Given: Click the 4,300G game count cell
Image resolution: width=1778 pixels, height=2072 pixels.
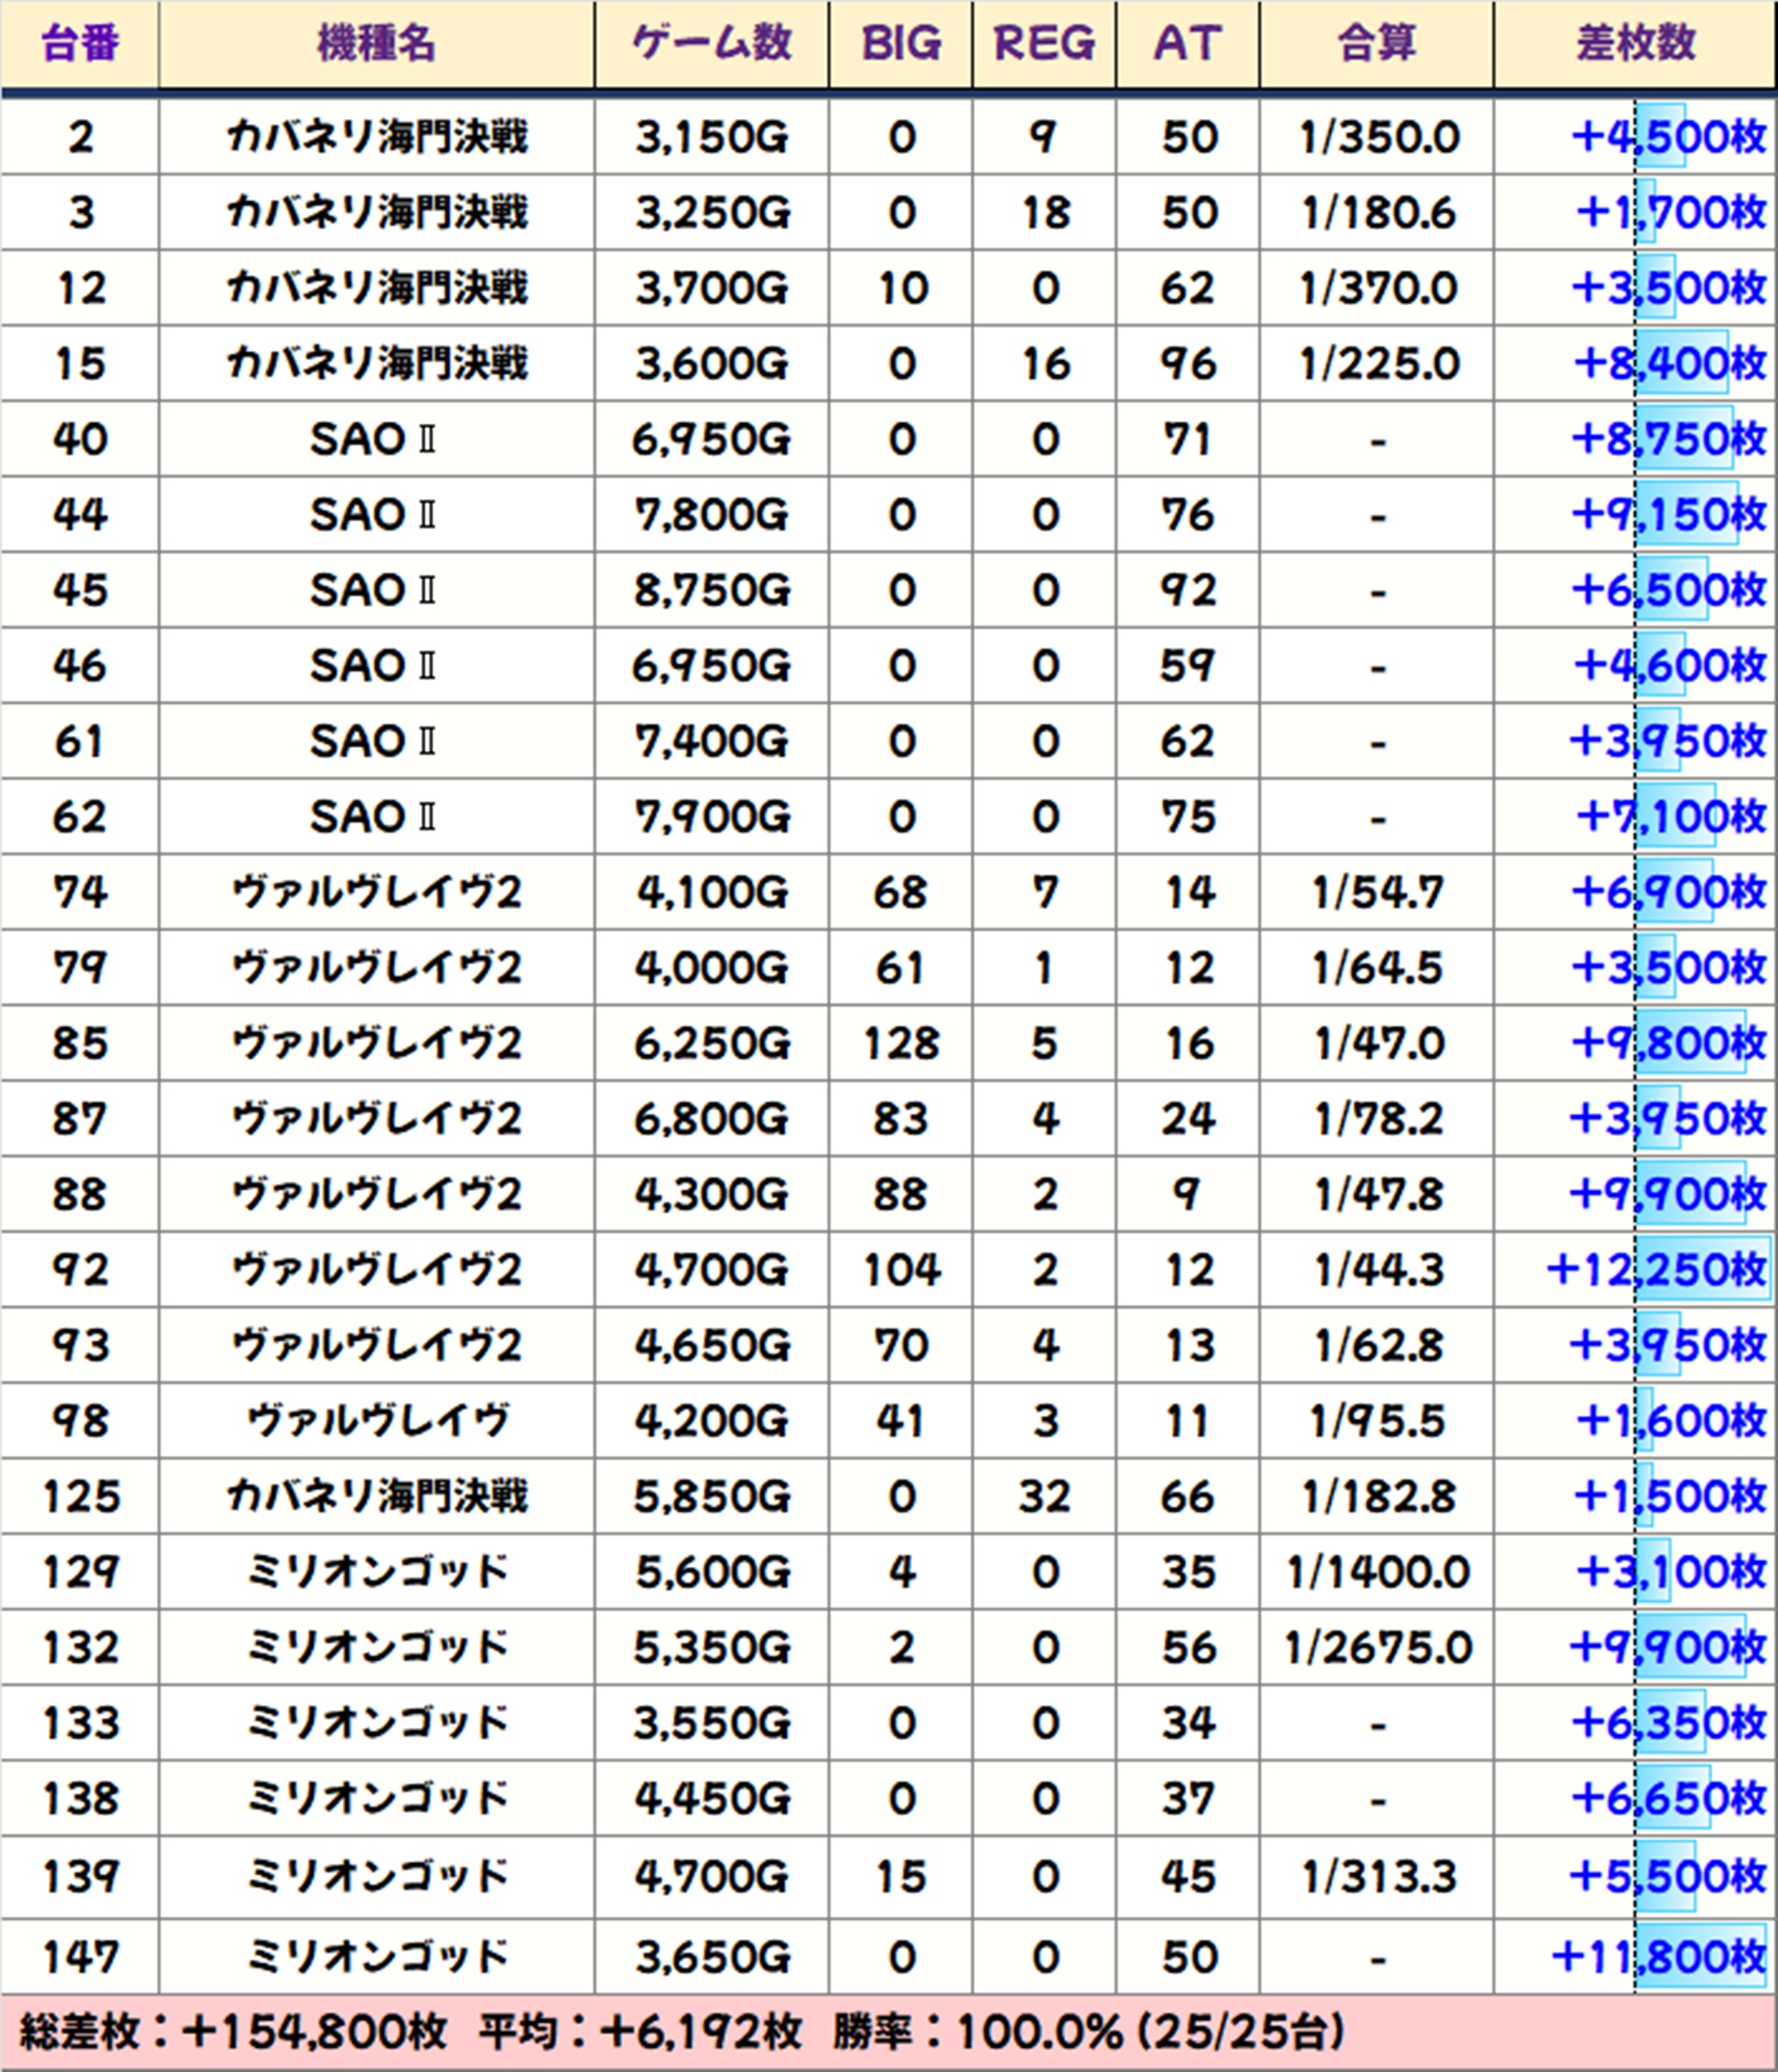Looking at the screenshot, I should (712, 1194).
